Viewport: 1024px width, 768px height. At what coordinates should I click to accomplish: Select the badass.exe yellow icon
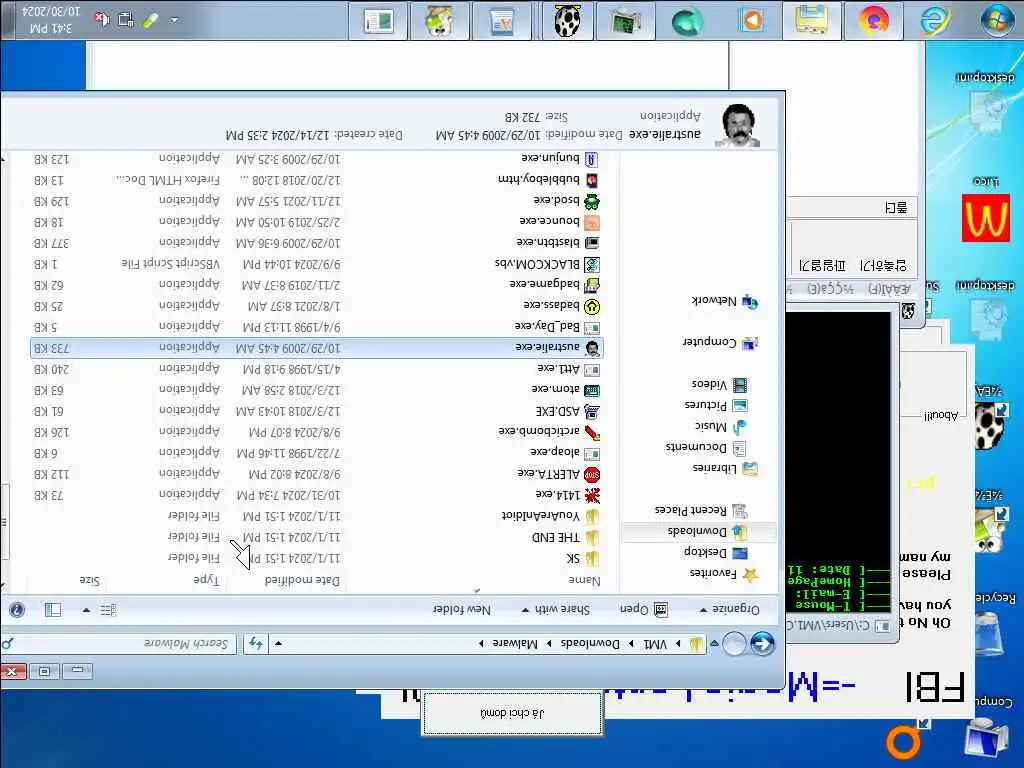tap(592, 306)
